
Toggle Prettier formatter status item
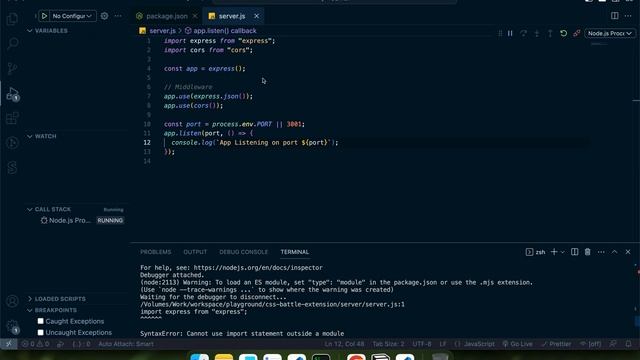click(x=556, y=344)
